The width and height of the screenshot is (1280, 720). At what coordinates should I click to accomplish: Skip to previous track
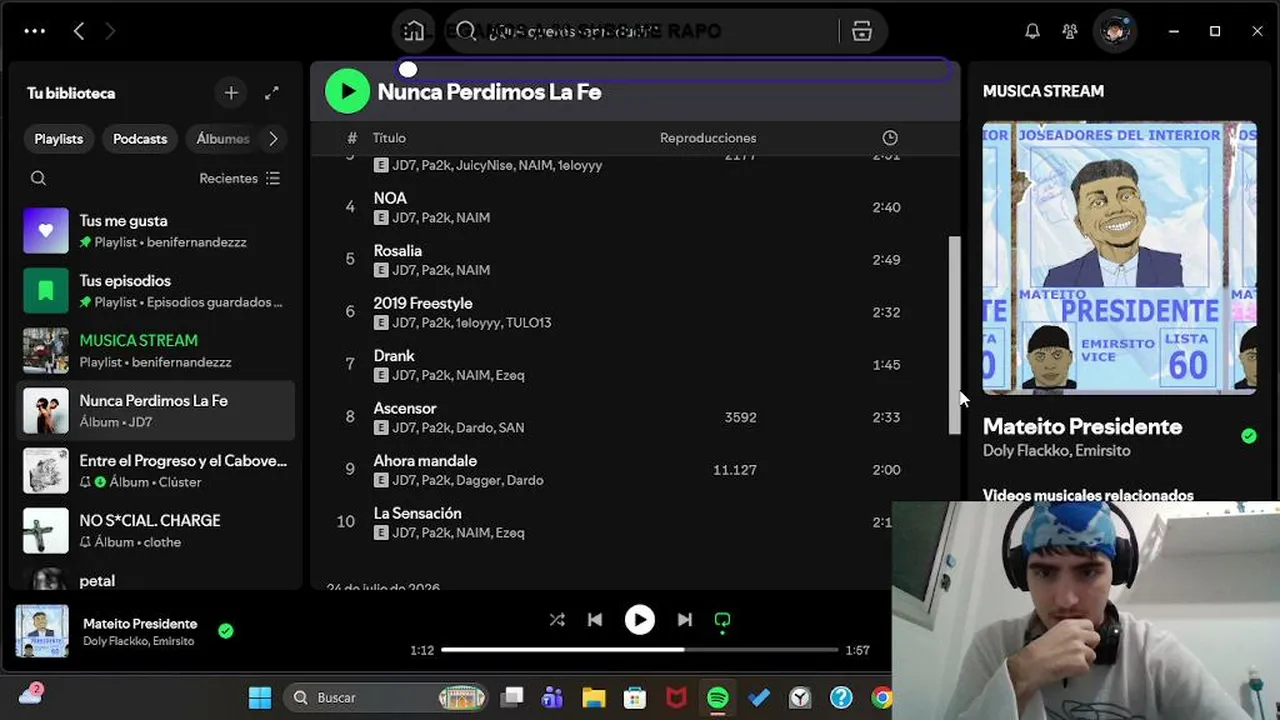tap(595, 620)
